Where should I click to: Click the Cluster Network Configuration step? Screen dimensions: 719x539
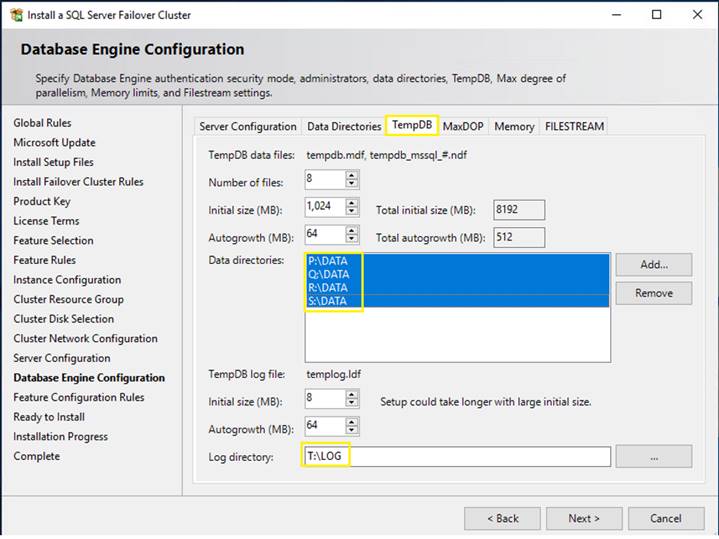coord(85,339)
